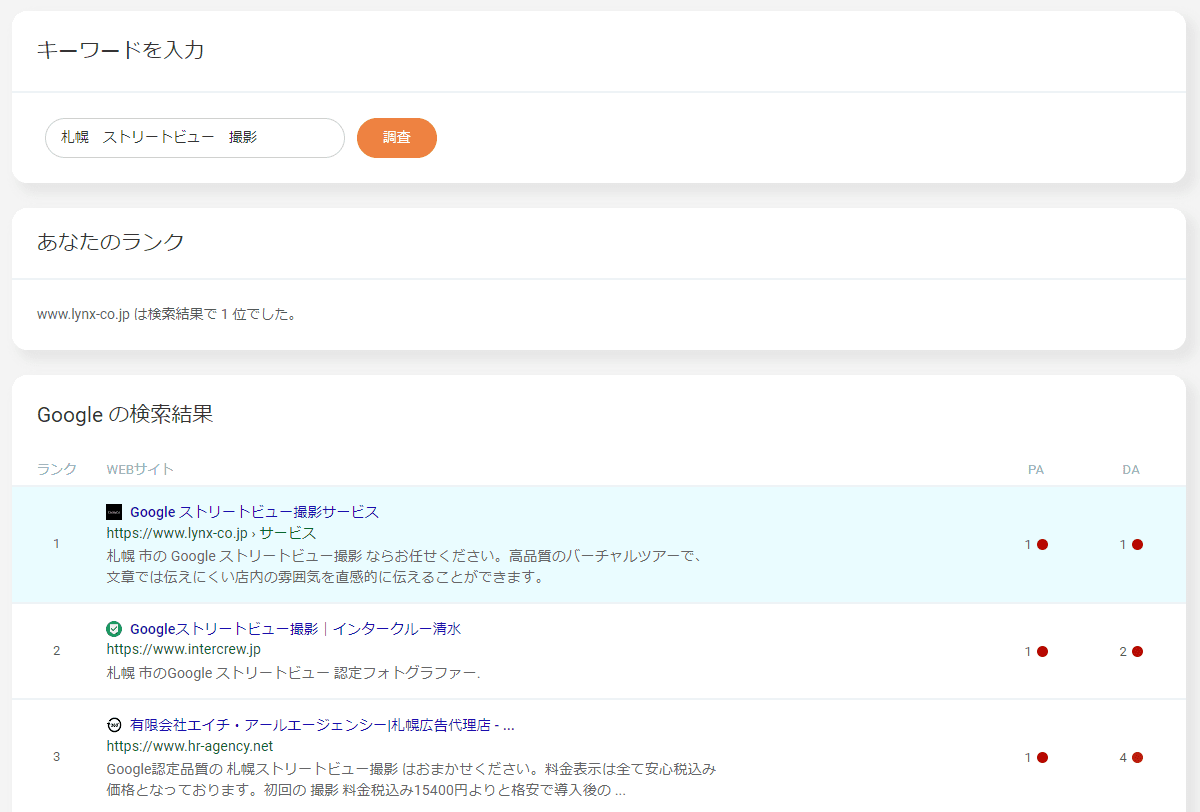This screenshot has height=812, width=1200.
Task: Click the Google の検索結果 heading
Action: coord(125,414)
